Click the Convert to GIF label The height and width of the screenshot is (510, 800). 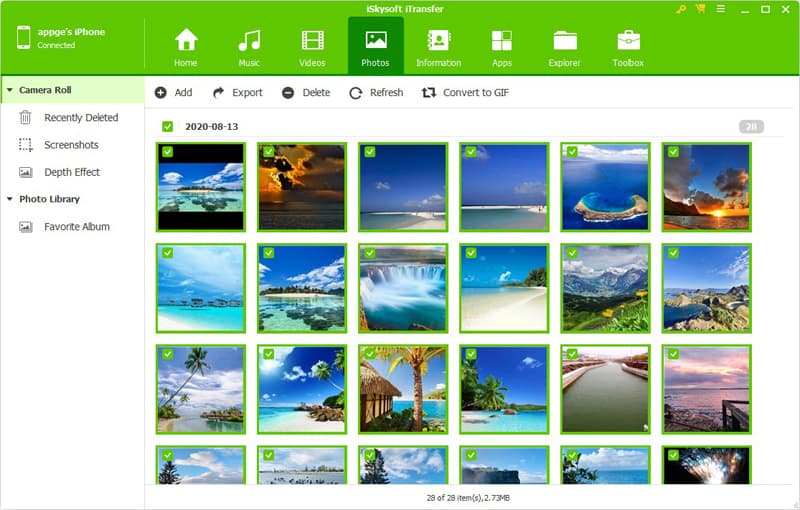pyautogui.click(x=476, y=92)
